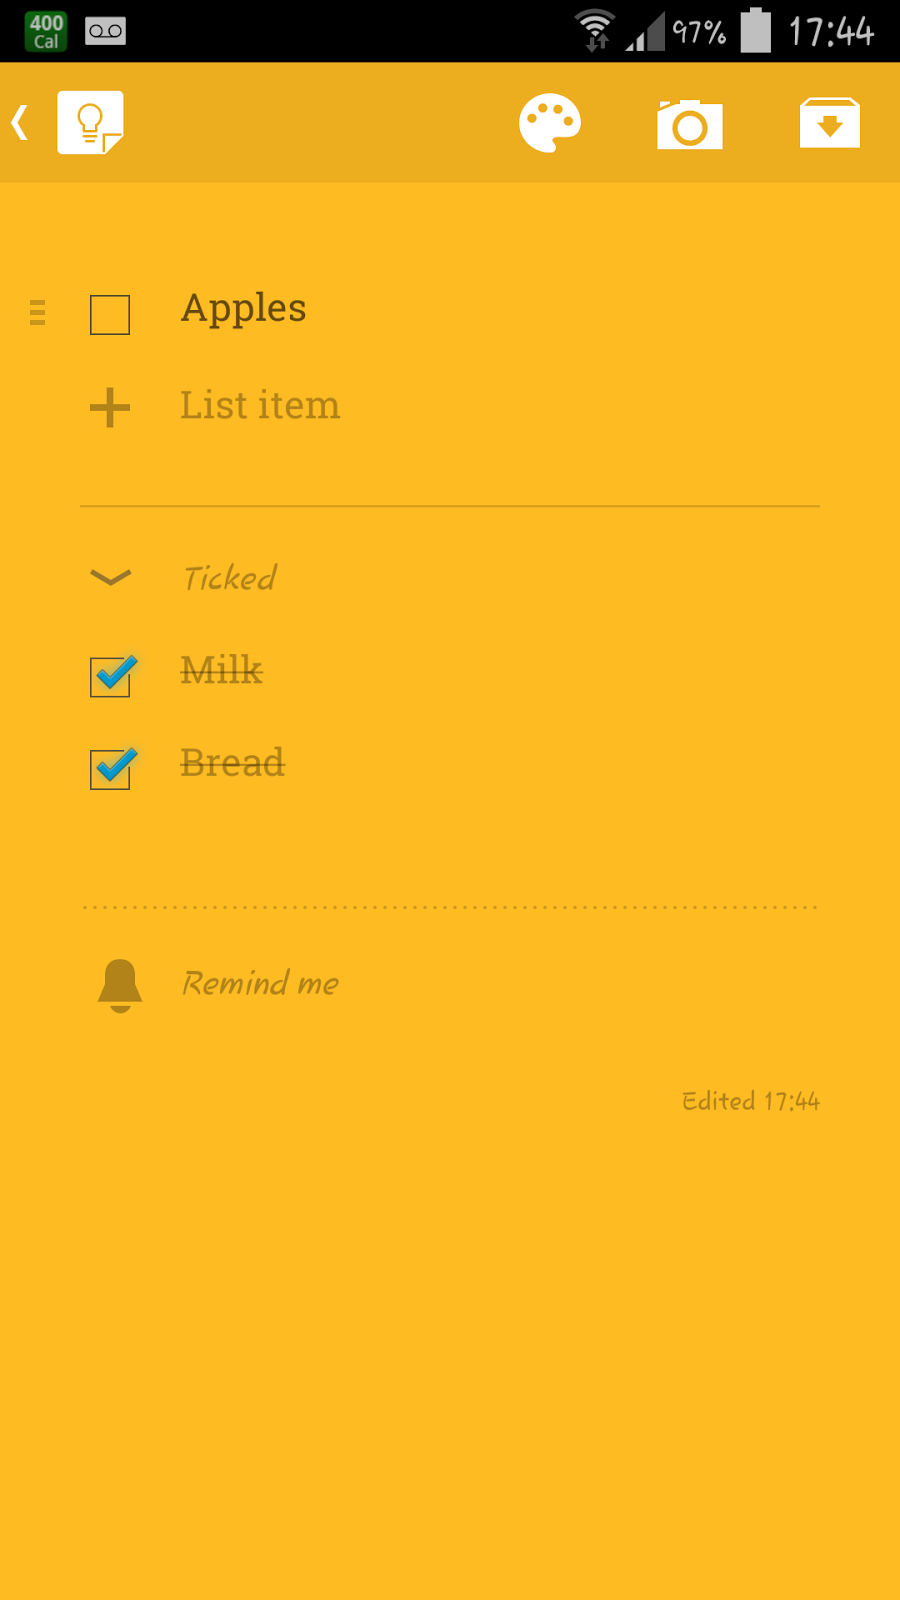Tap the struck-through Bread text
Image resolution: width=900 pixels, height=1600 pixels.
[232, 763]
